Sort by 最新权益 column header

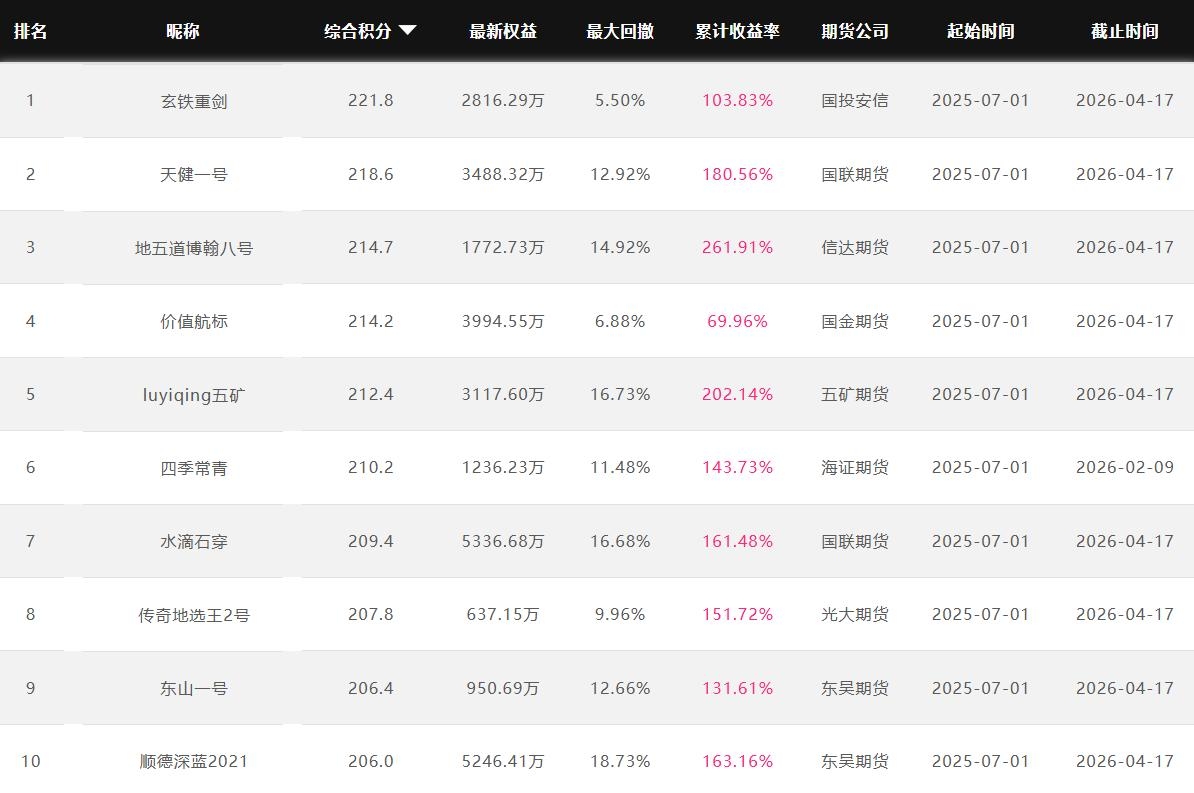point(503,31)
